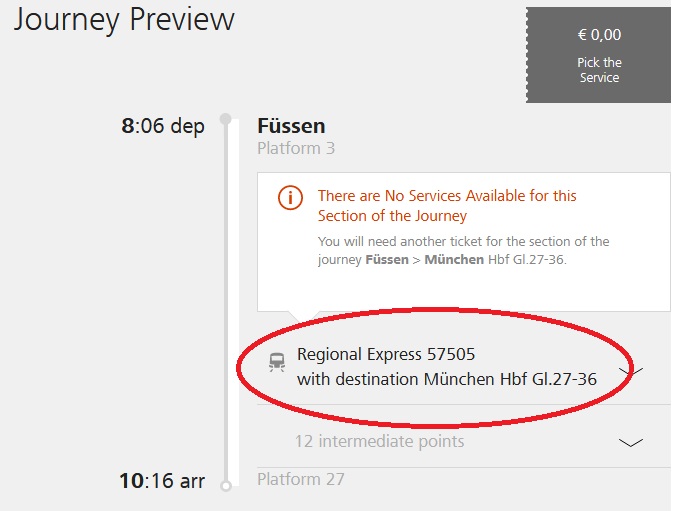
Task: Click the Platform 27 arrival label
Action: (300, 479)
